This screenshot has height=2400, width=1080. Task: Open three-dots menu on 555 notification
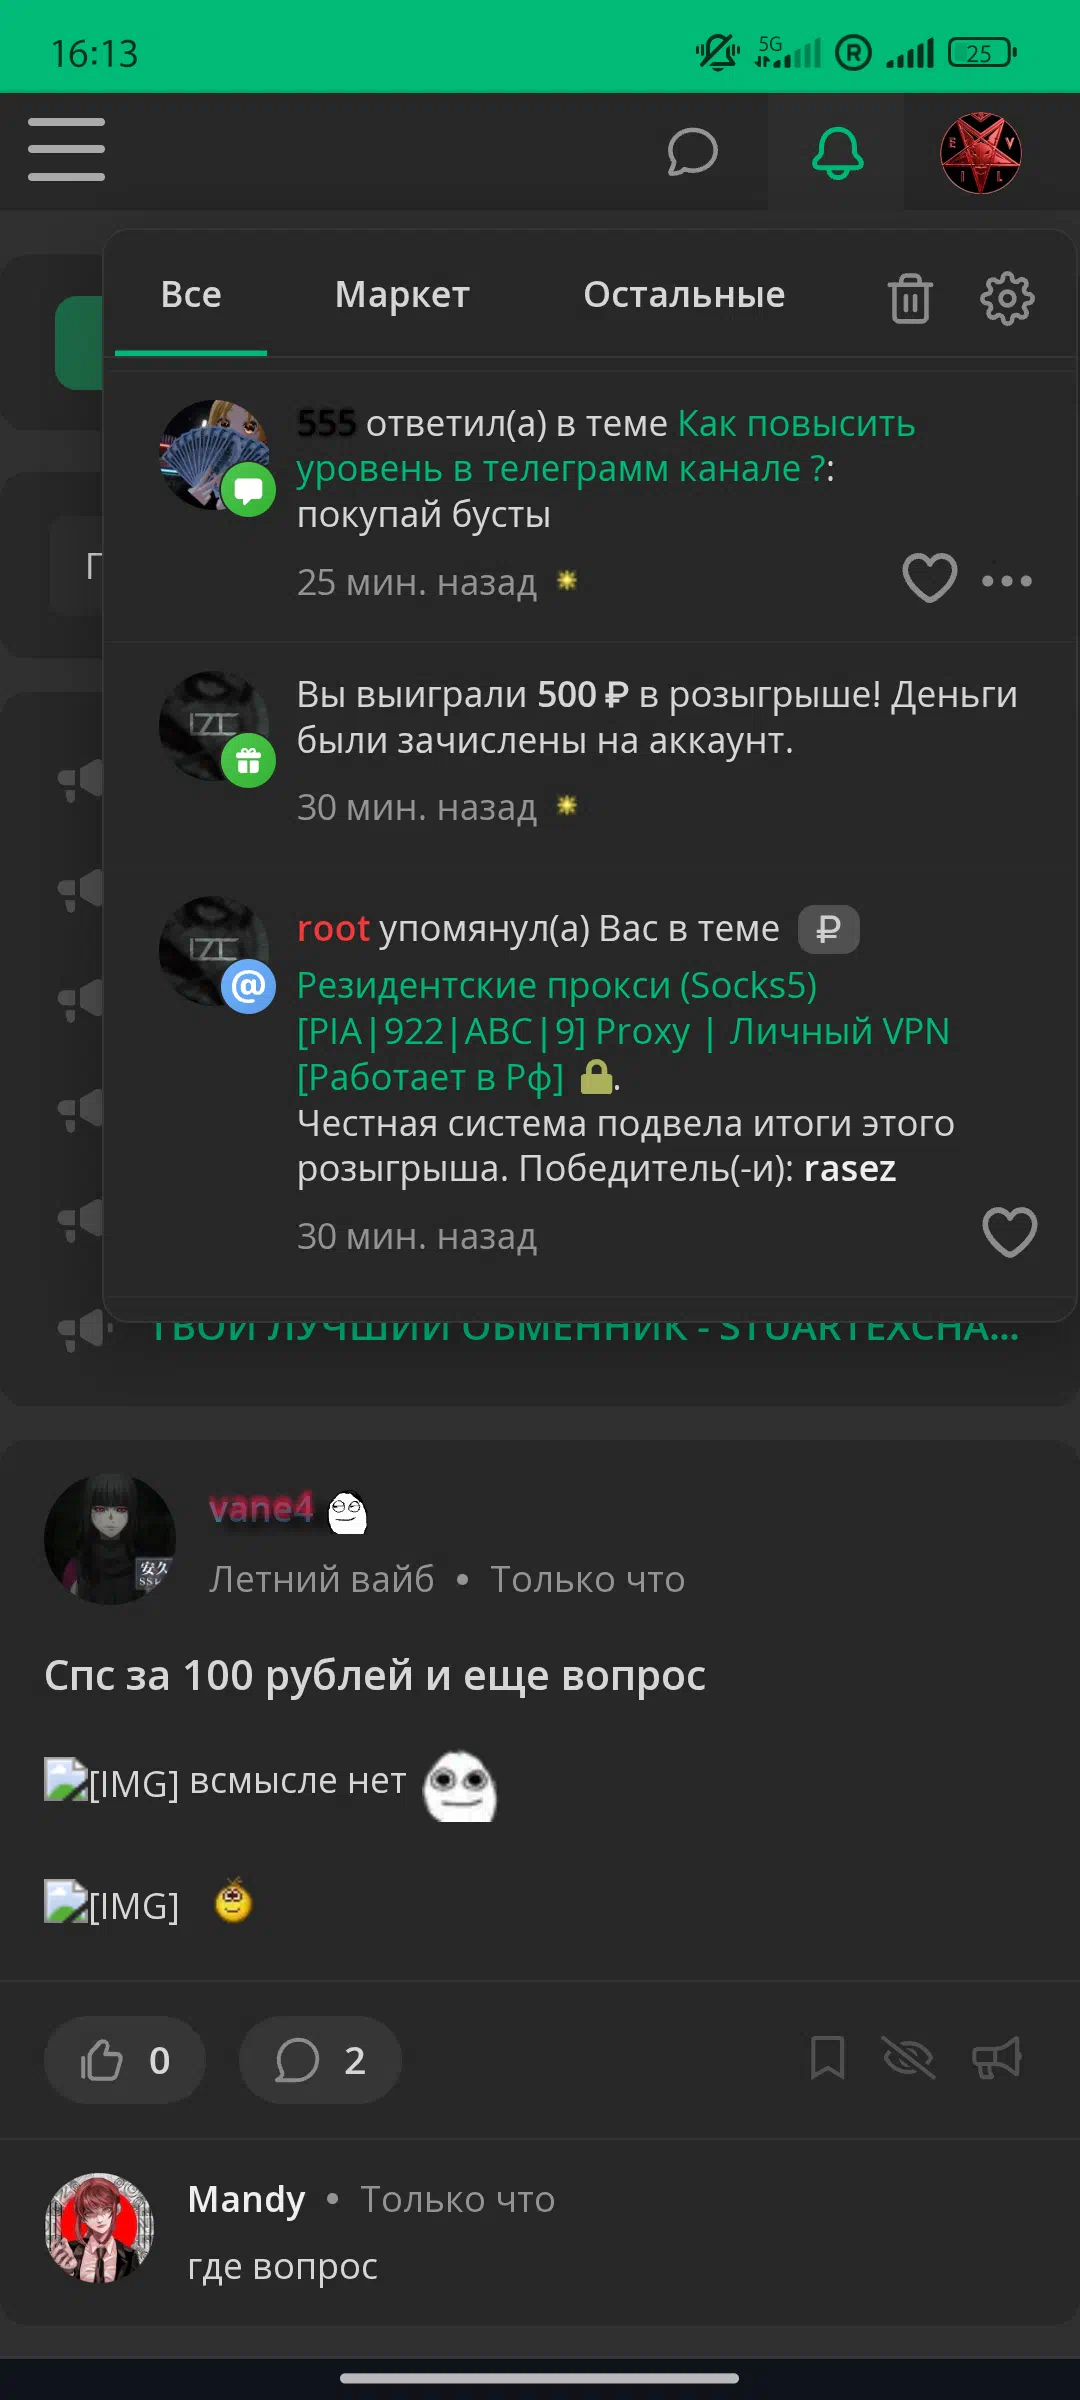point(1007,580)
